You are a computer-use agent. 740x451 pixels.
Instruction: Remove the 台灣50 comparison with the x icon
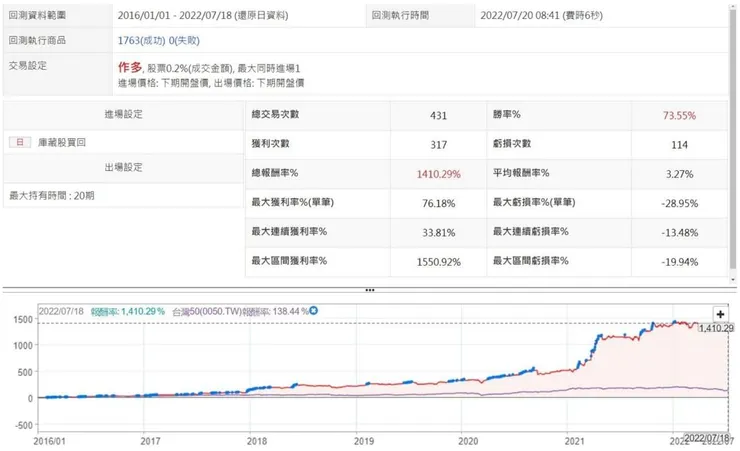point(313,310)
